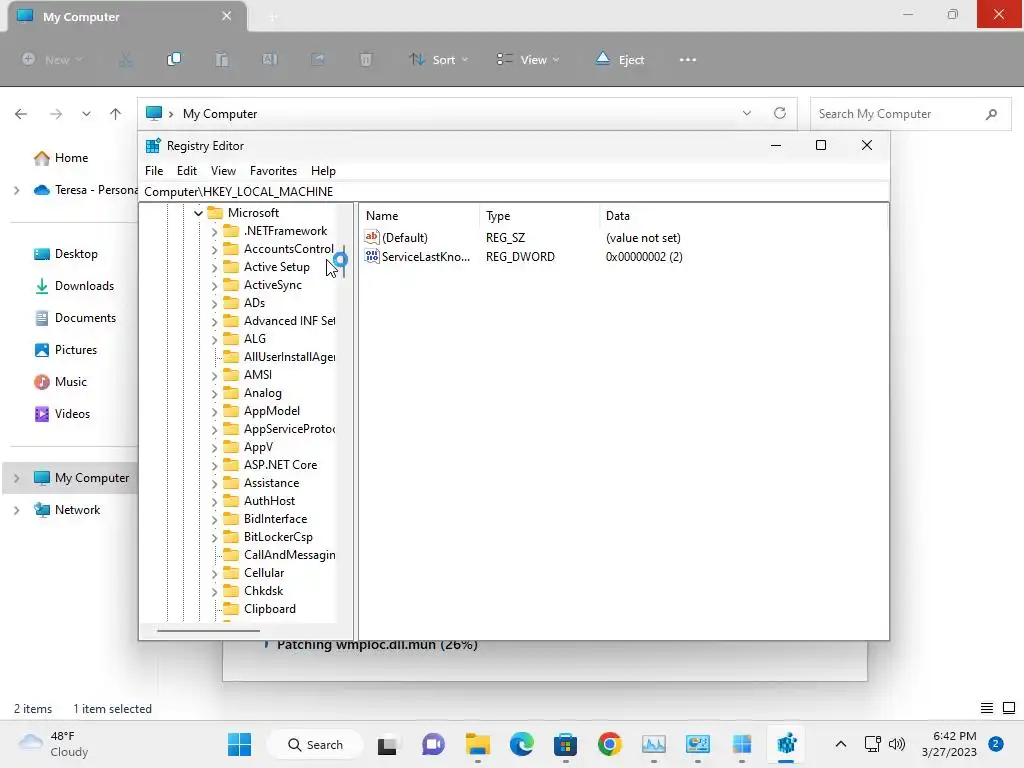Open the Favorites menu
The width and height of the screenshot is (1024, 768).
click(273, 170)
